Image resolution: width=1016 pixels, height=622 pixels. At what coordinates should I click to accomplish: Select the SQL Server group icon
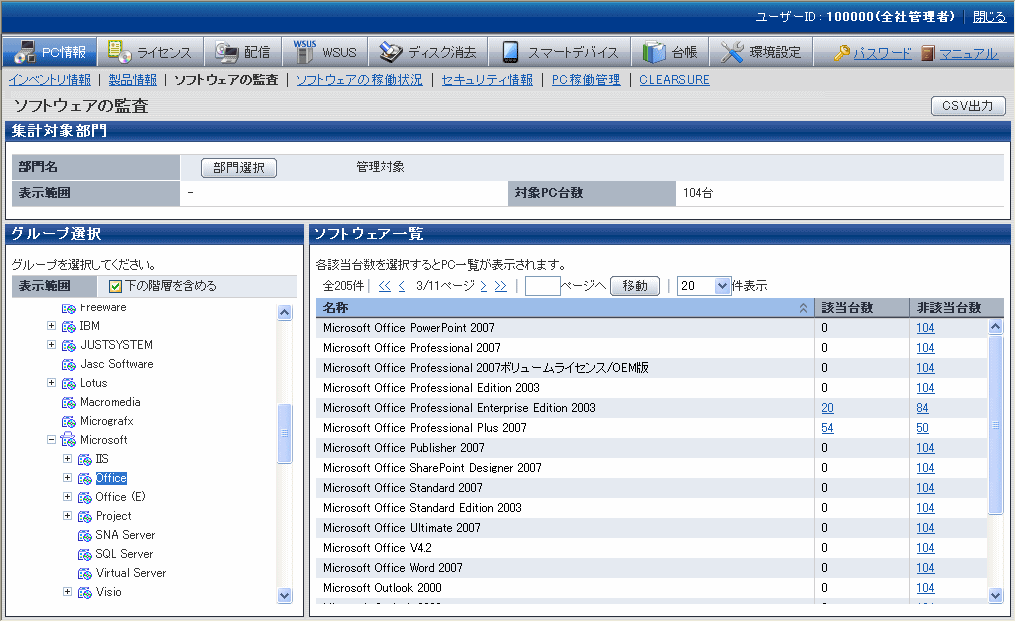click(x=84, y=554)
